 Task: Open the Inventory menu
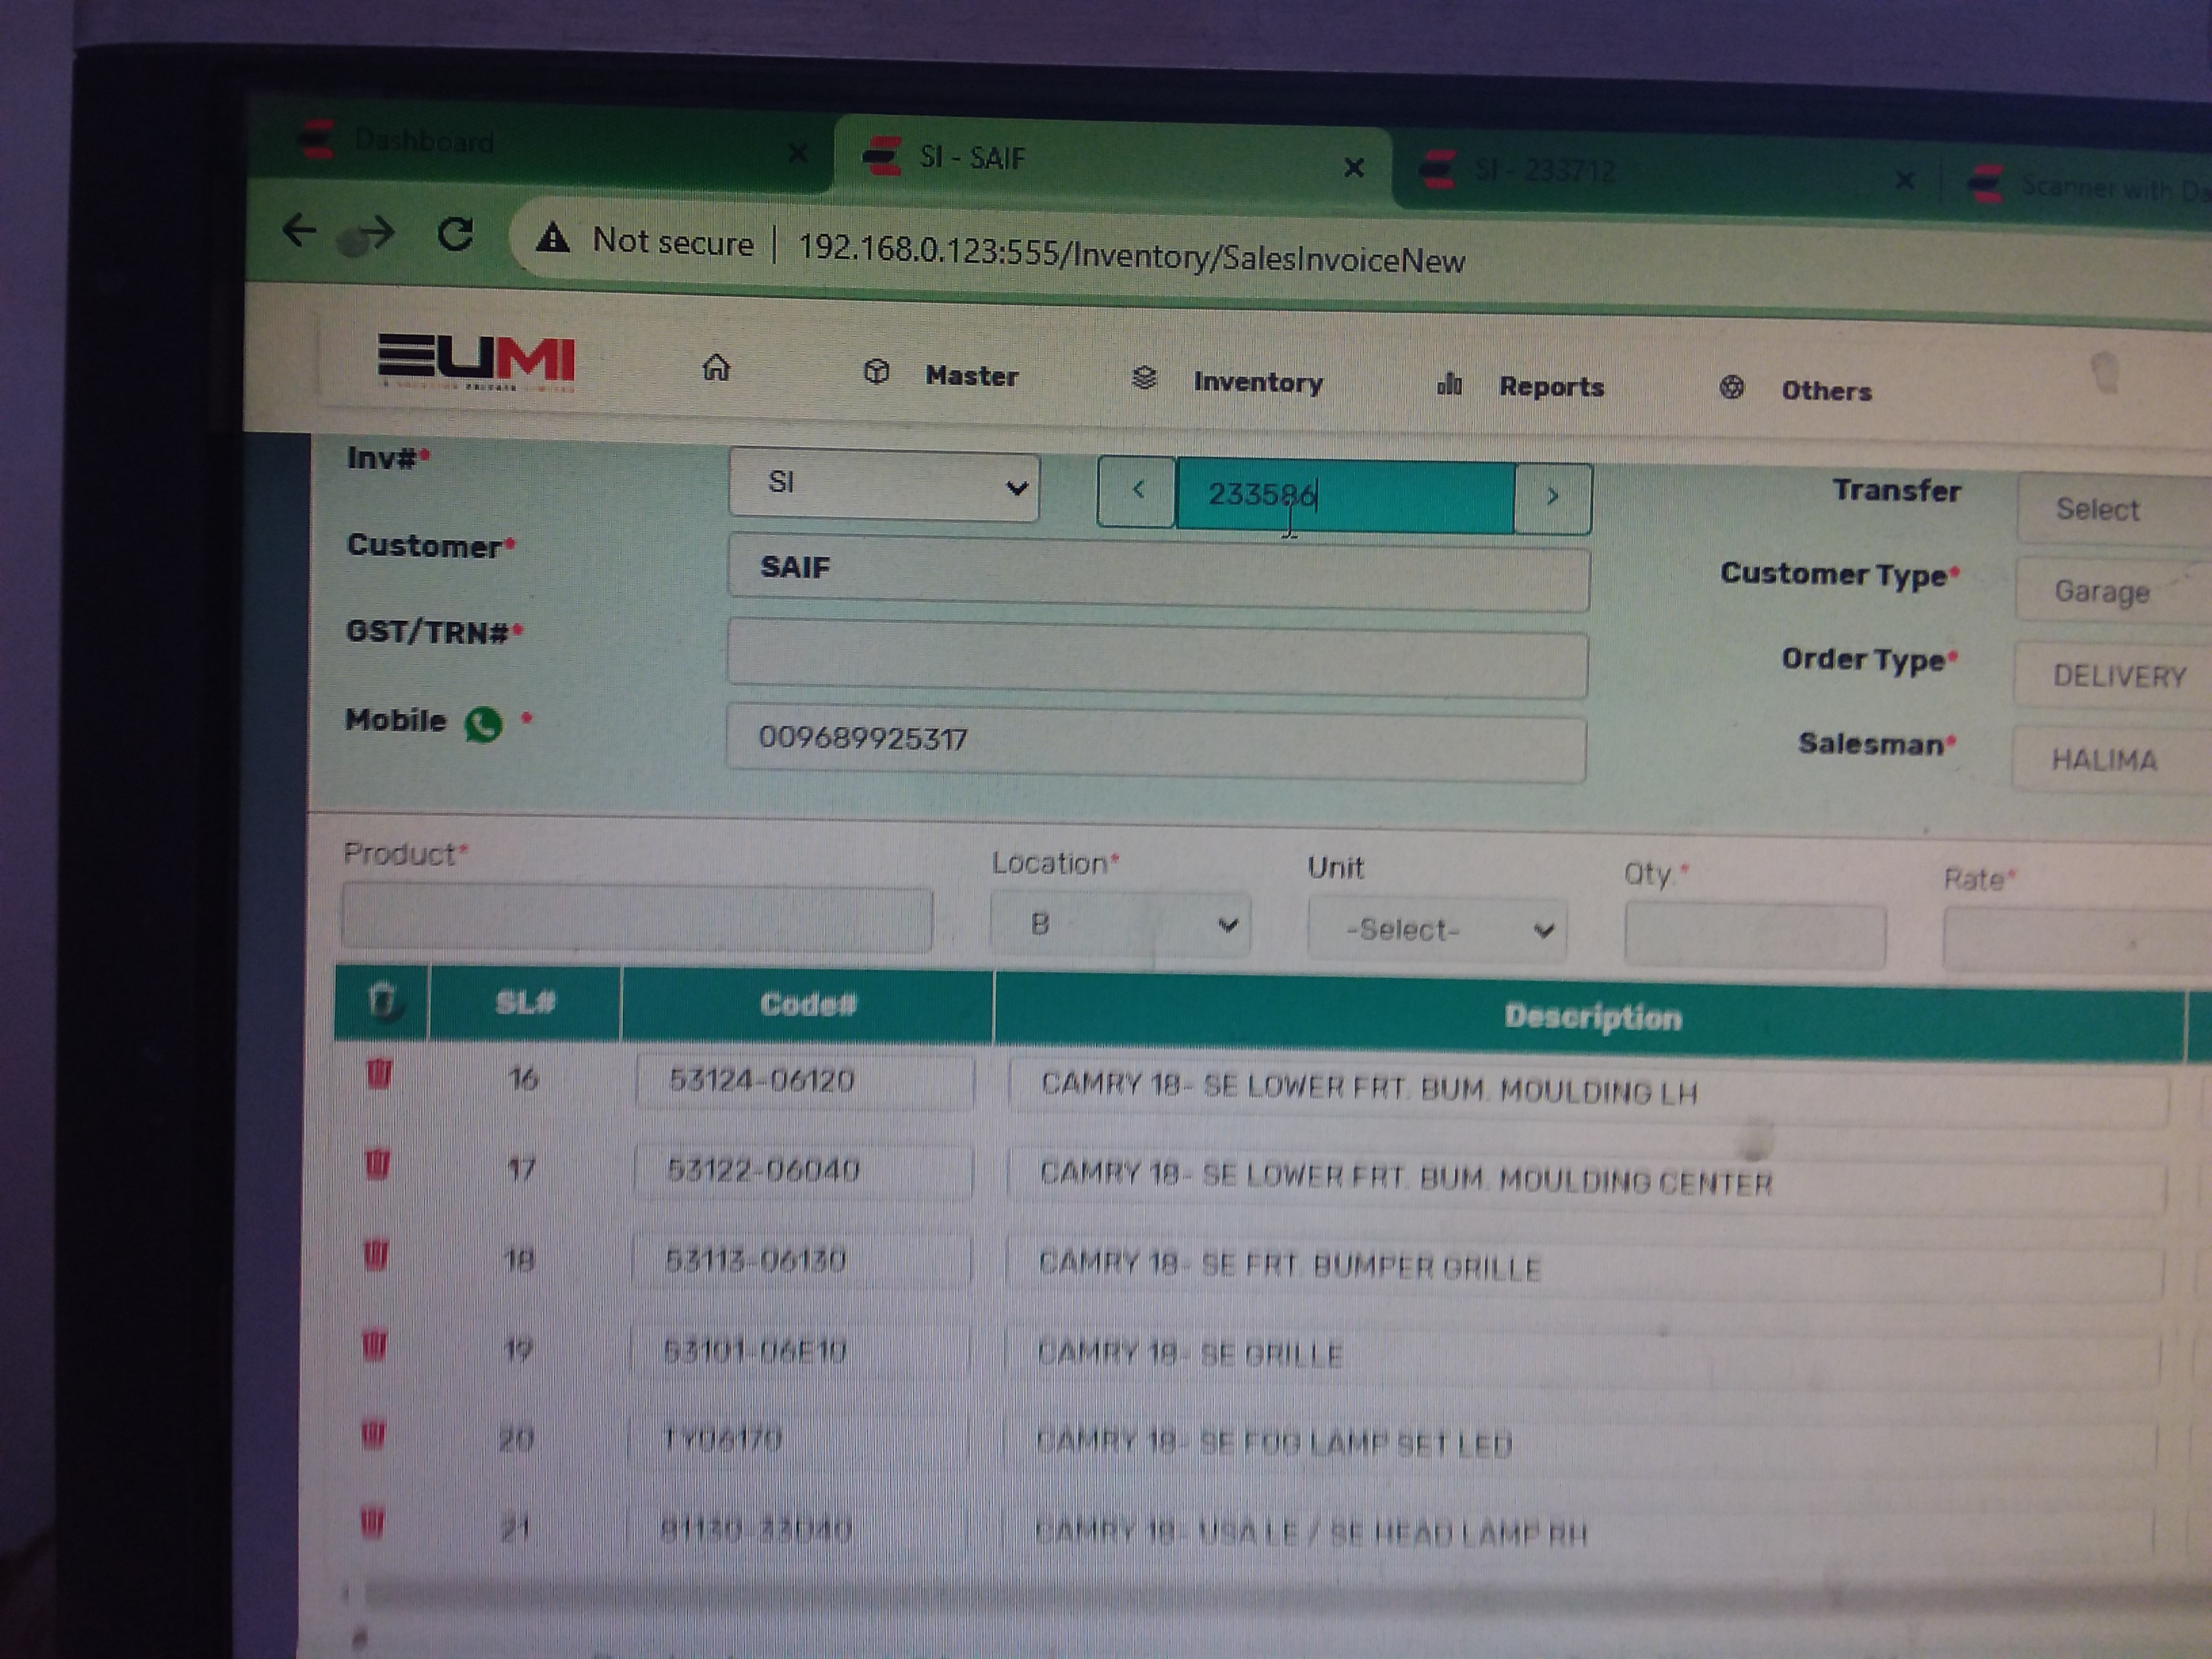point(1227,380)
